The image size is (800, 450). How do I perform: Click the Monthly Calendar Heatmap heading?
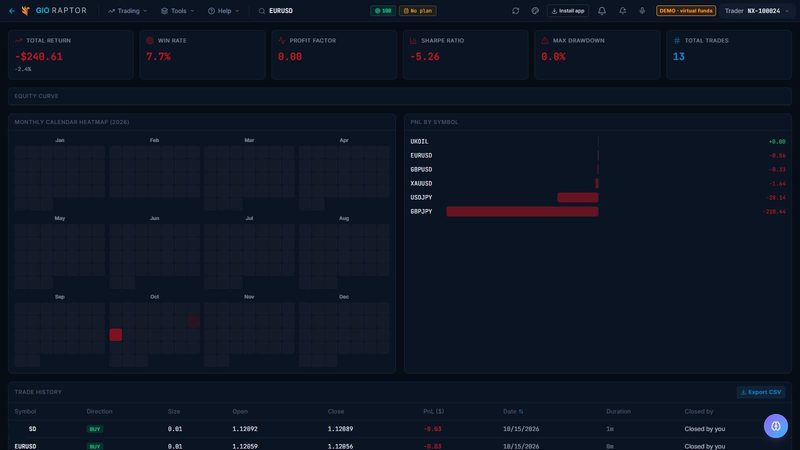pyautogui.click(x=71, y=122)
